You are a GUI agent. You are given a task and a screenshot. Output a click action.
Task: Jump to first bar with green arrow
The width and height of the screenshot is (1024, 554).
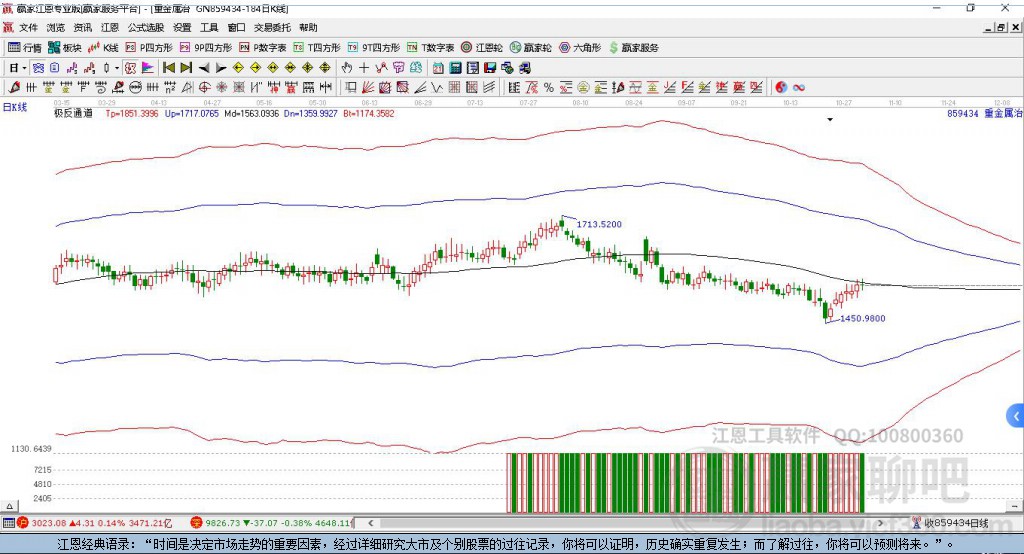168,68
